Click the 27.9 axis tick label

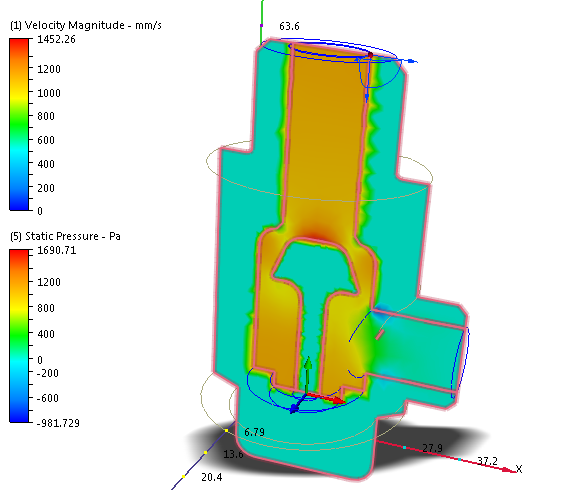tap(432, 448)
